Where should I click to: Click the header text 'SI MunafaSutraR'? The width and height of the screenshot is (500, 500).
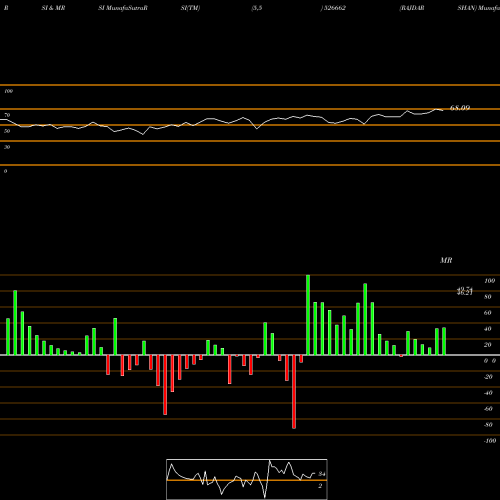coord(123,8)
